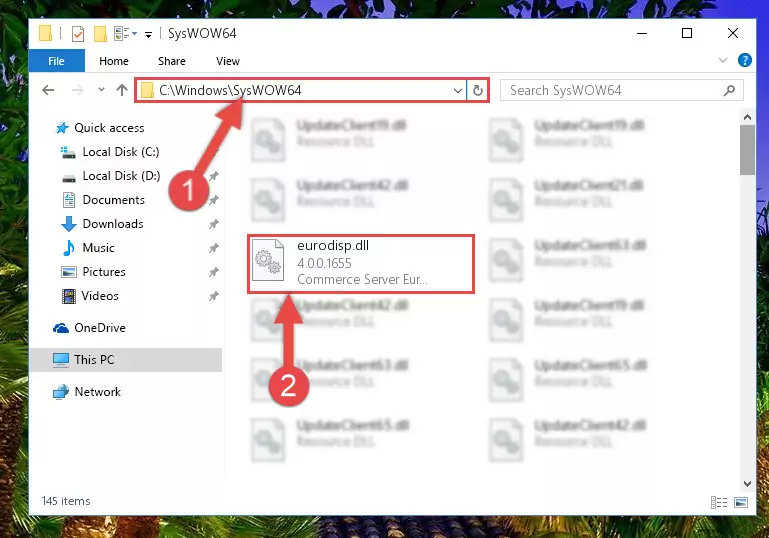Click the This PC monitor icon
The height and width of the screenshot is (538, 769).
click(x=61, y=360)
